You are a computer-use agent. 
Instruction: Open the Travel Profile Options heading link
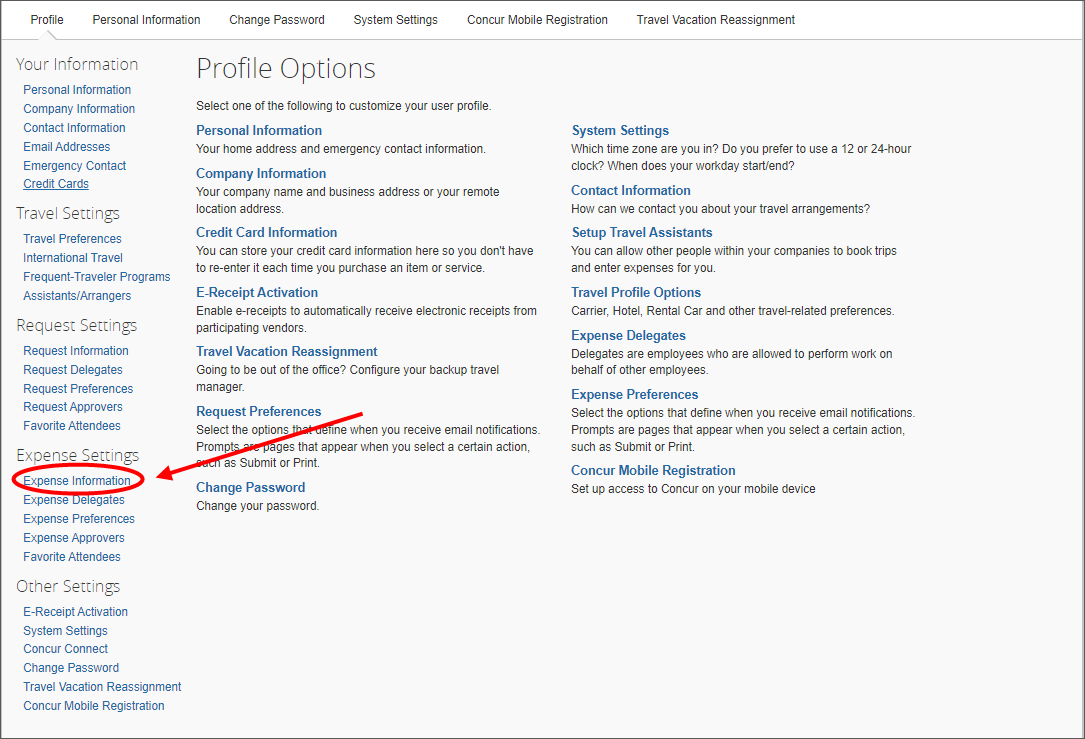(636, 293)
